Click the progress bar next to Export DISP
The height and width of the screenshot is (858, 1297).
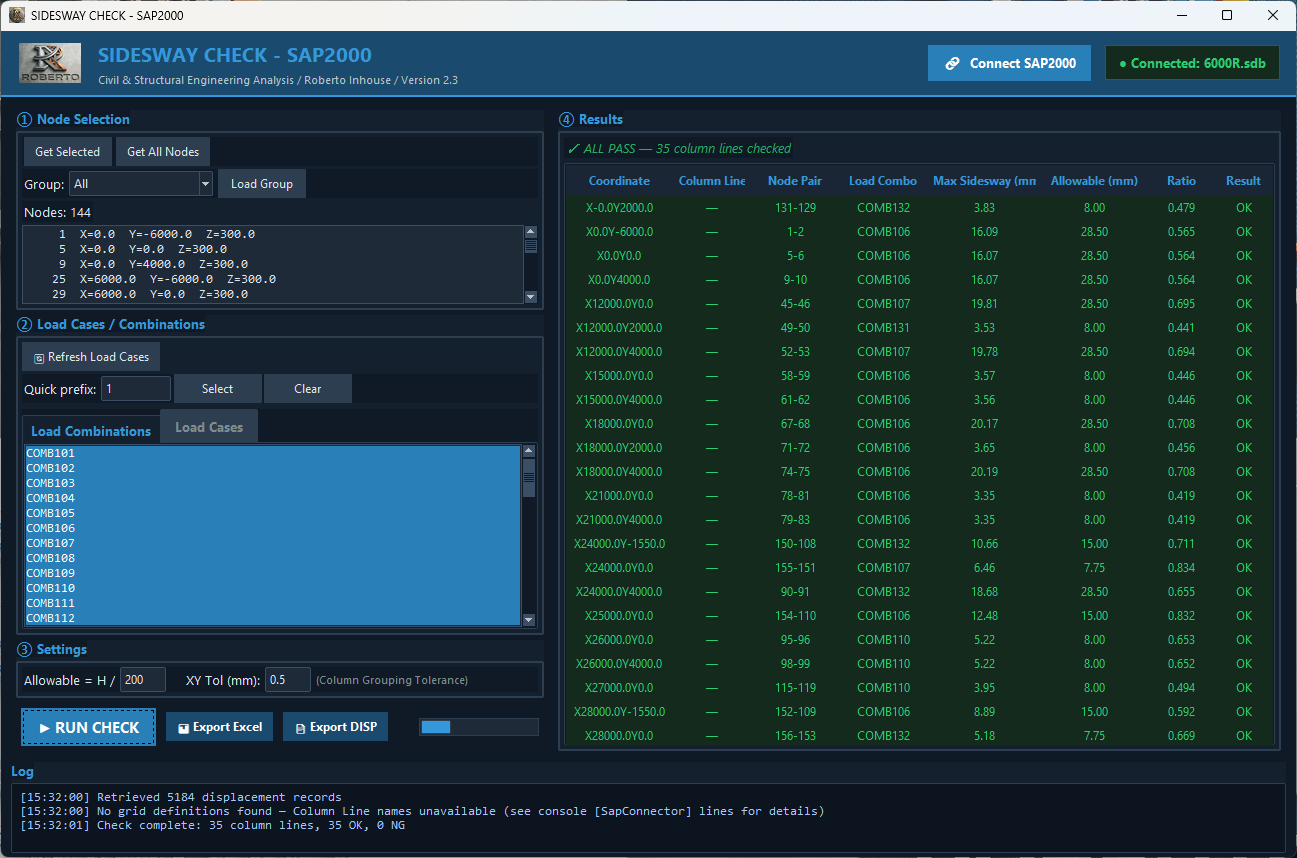tap(479, 727)
